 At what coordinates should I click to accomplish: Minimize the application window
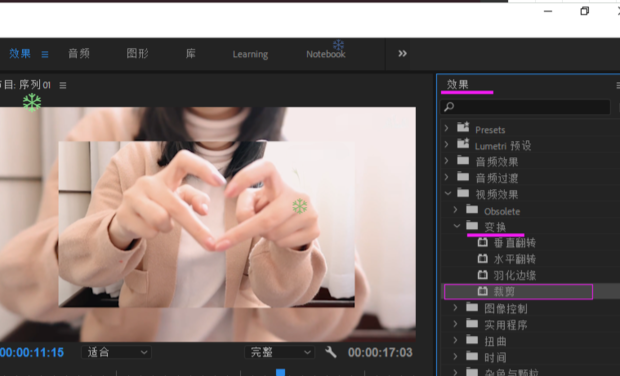tap(548, 11)
